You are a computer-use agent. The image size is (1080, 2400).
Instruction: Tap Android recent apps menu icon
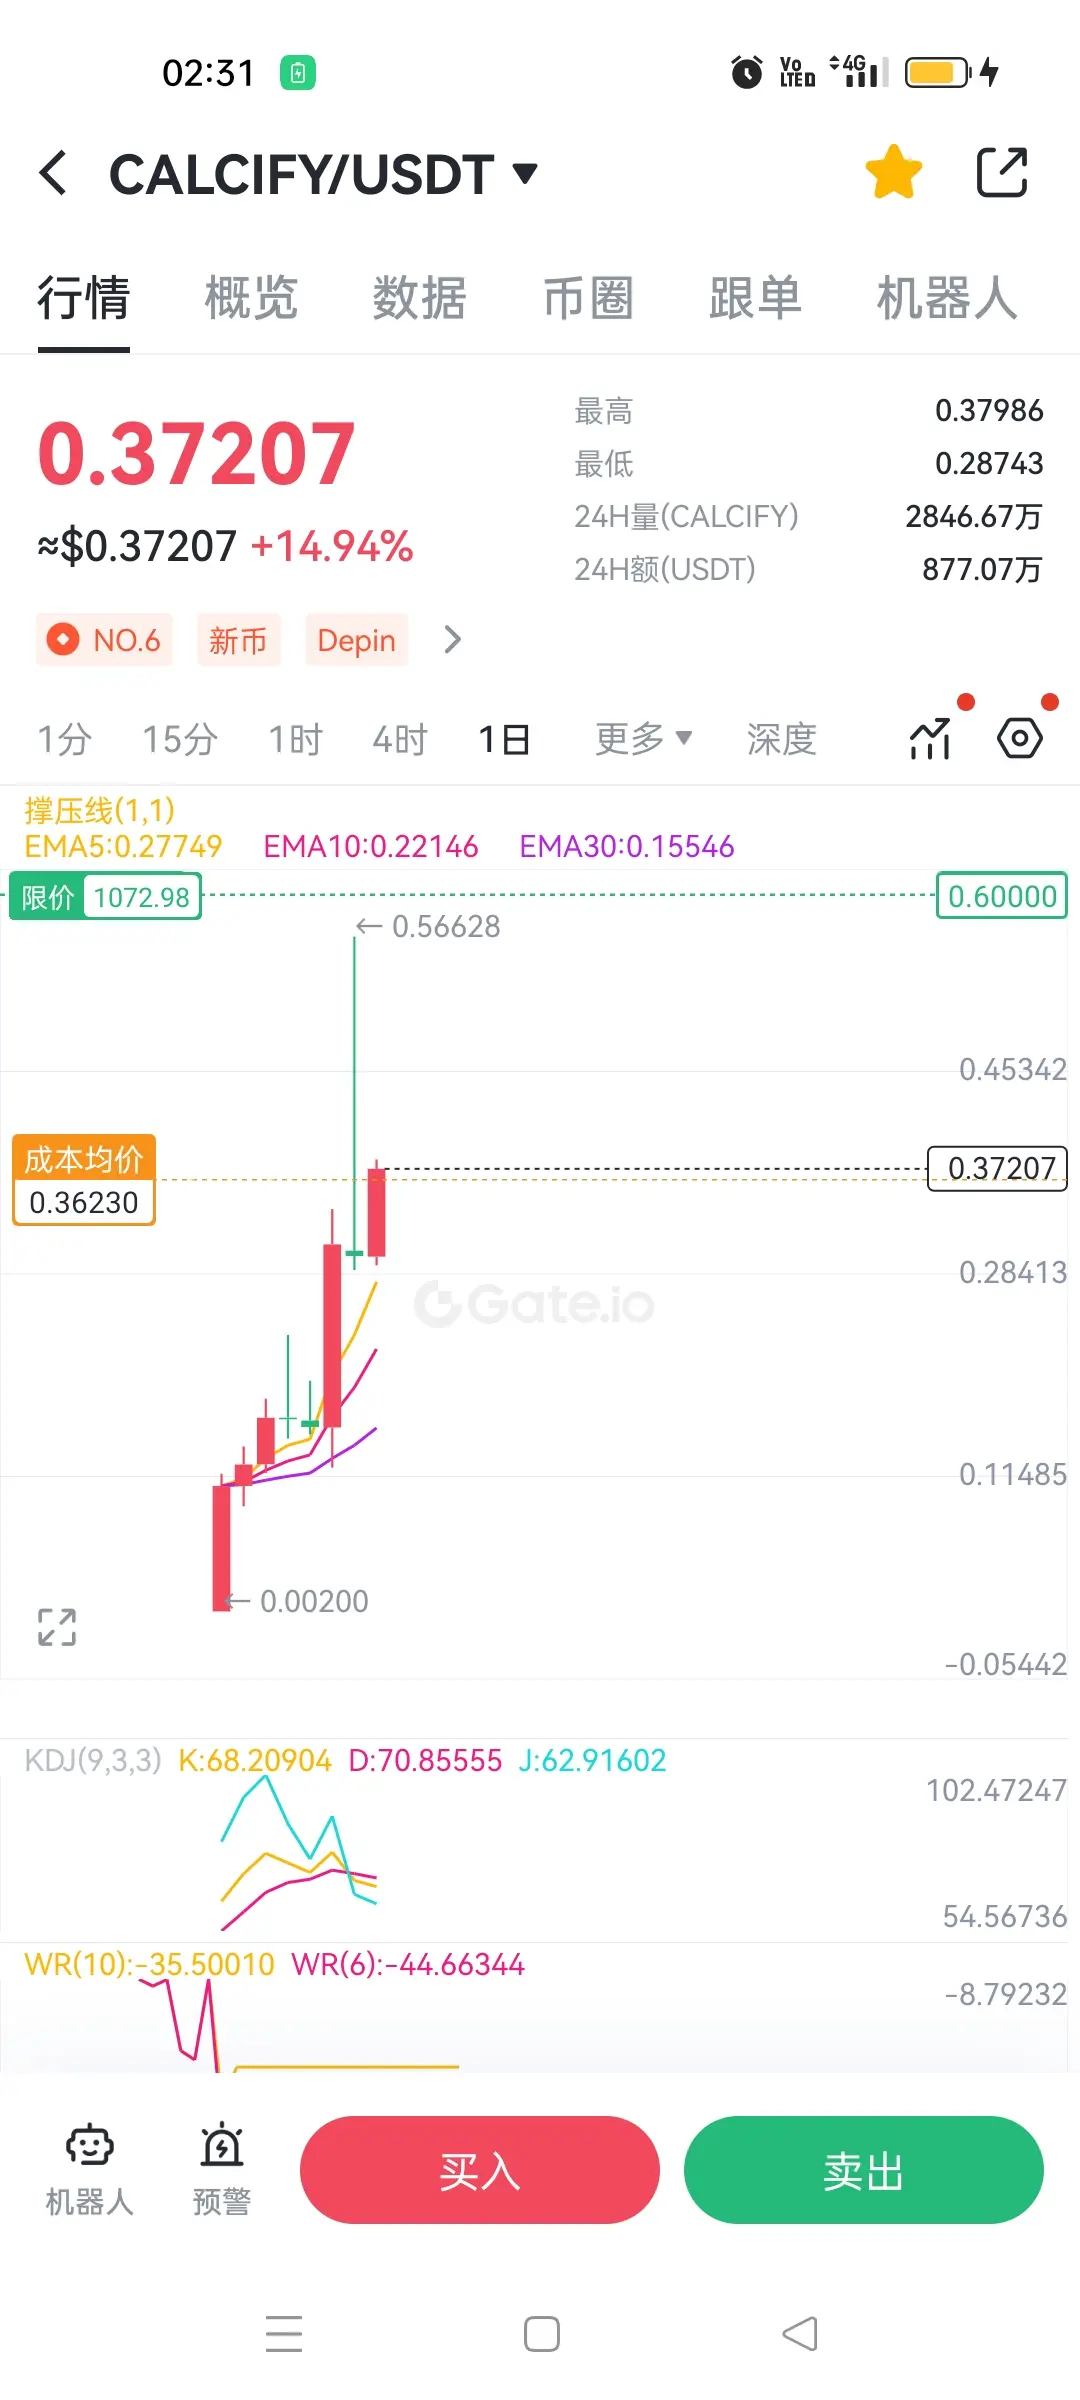point(284,2334)
